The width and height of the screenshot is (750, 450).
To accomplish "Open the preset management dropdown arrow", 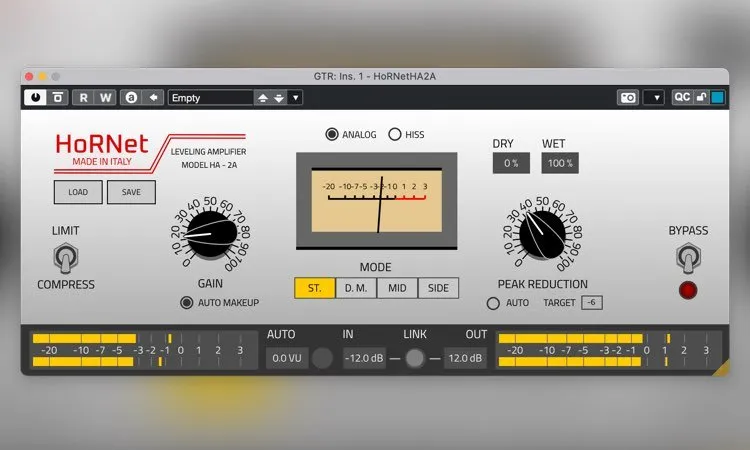I will coord(296,98).
